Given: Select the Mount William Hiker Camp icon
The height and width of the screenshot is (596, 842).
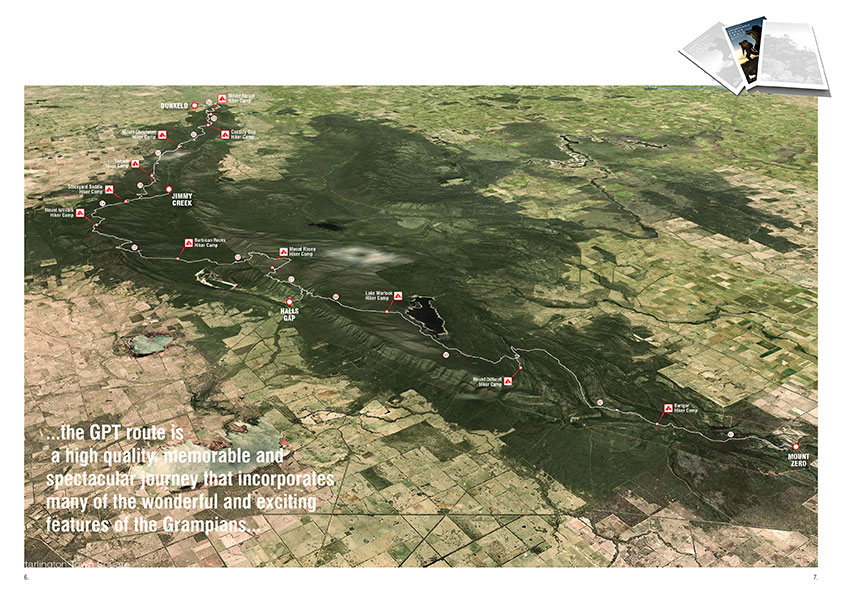Looking at the screenshot, I should 81,213.
